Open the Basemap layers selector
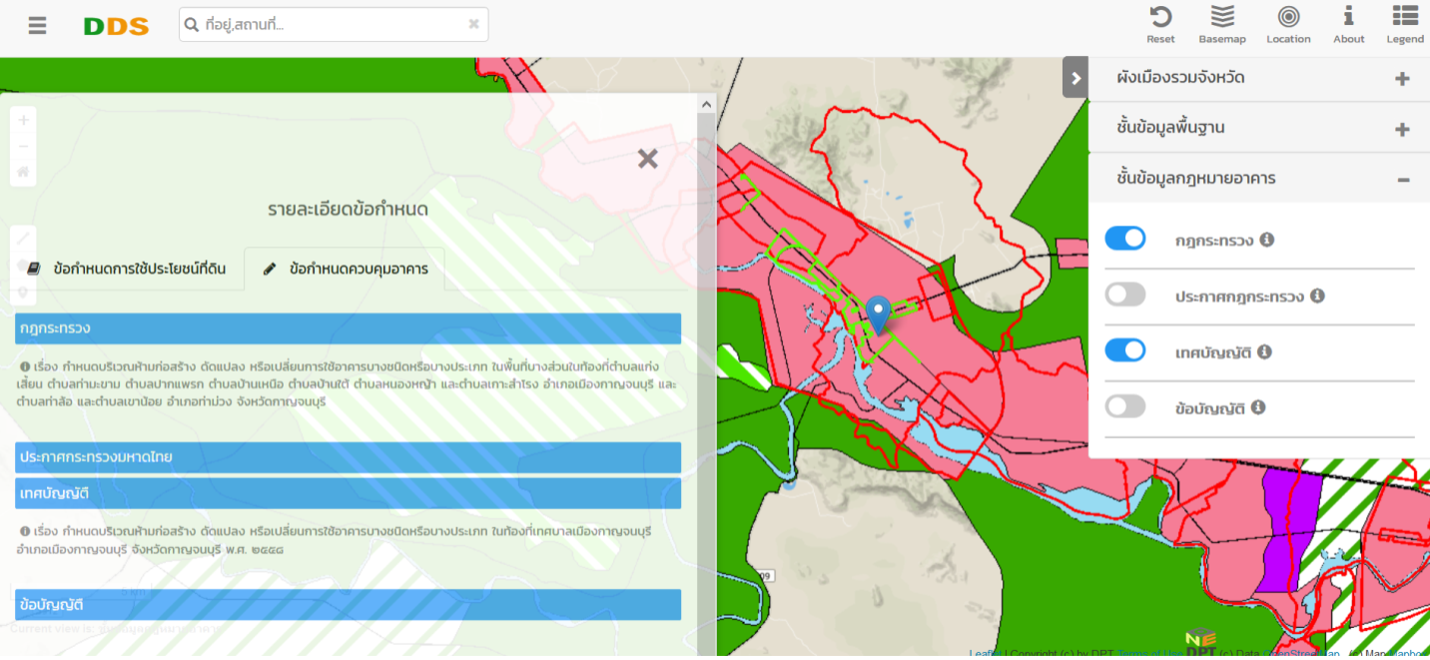Viewport: 1430px width, 660px height. pos(1222,18)
